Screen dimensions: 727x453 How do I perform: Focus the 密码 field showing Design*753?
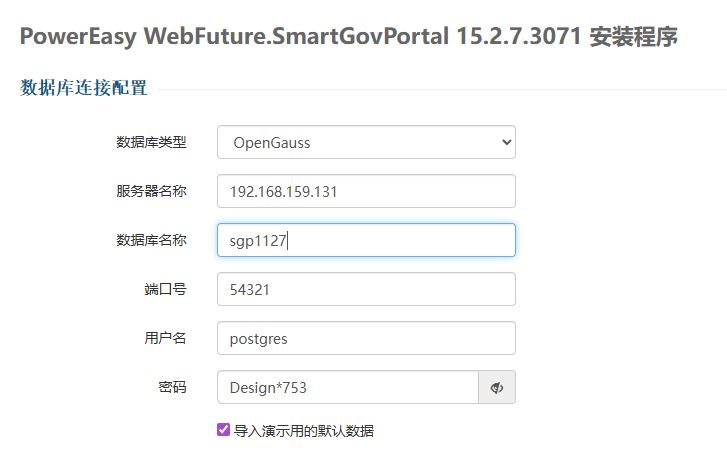pyautogui.click(x=347, y=387)
